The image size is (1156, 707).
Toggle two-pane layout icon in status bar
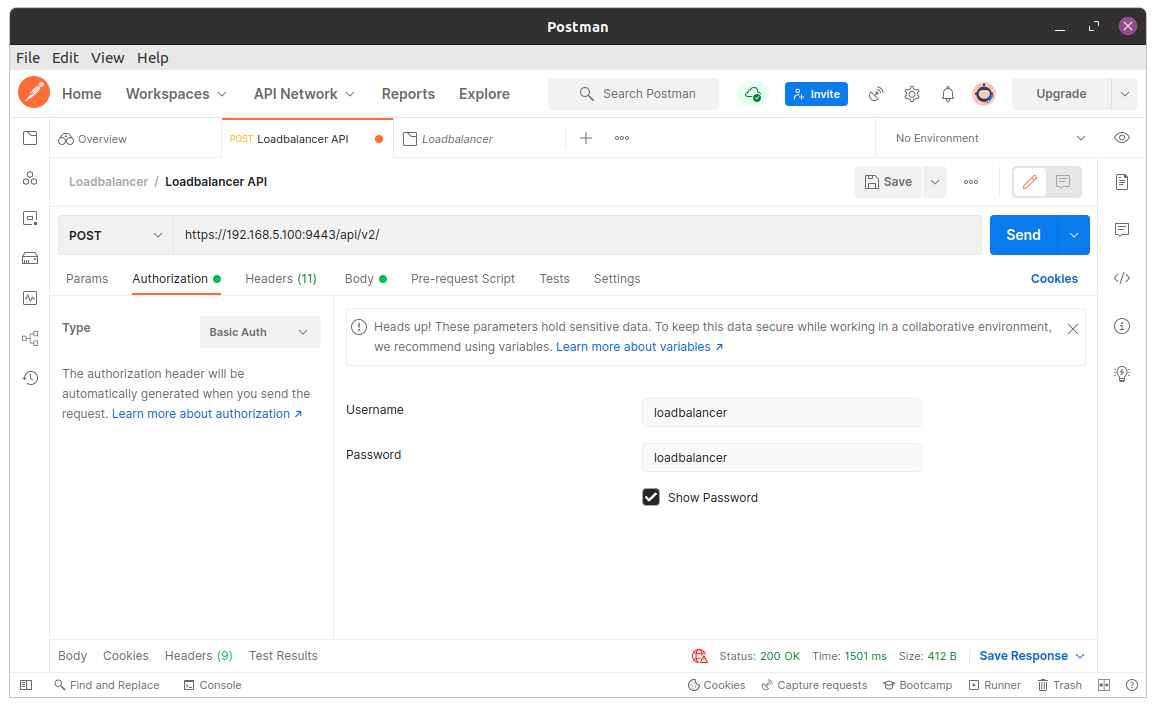1104,685
